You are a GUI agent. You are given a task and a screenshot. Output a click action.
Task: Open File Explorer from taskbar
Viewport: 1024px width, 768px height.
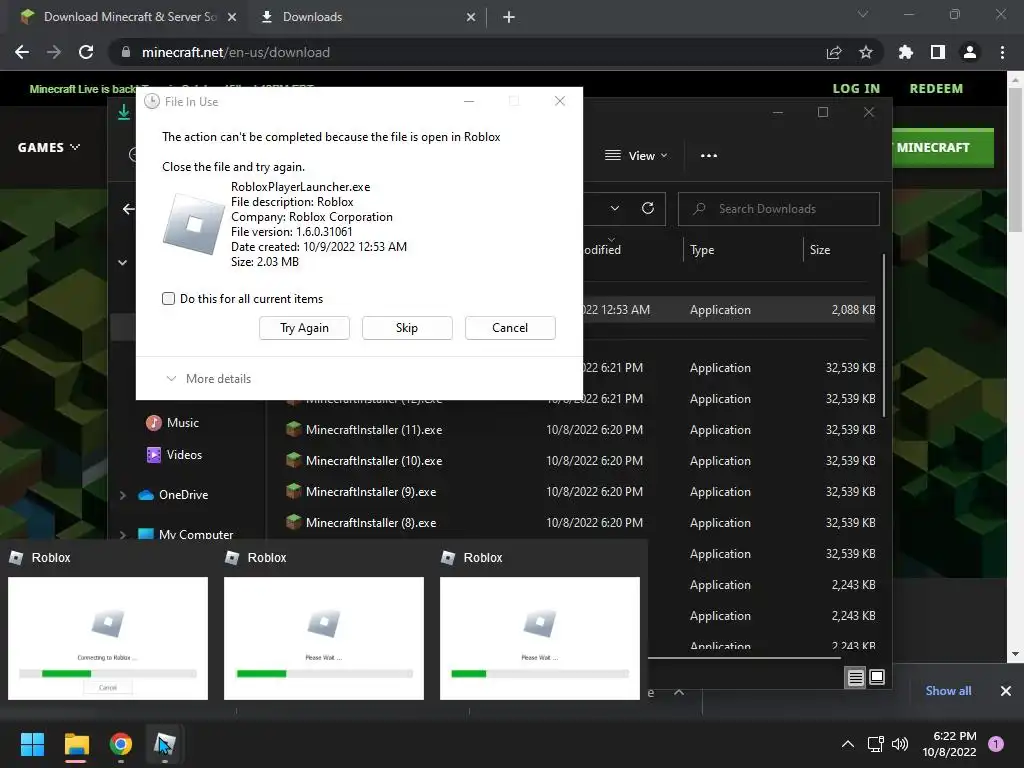(x=76, y=744)
